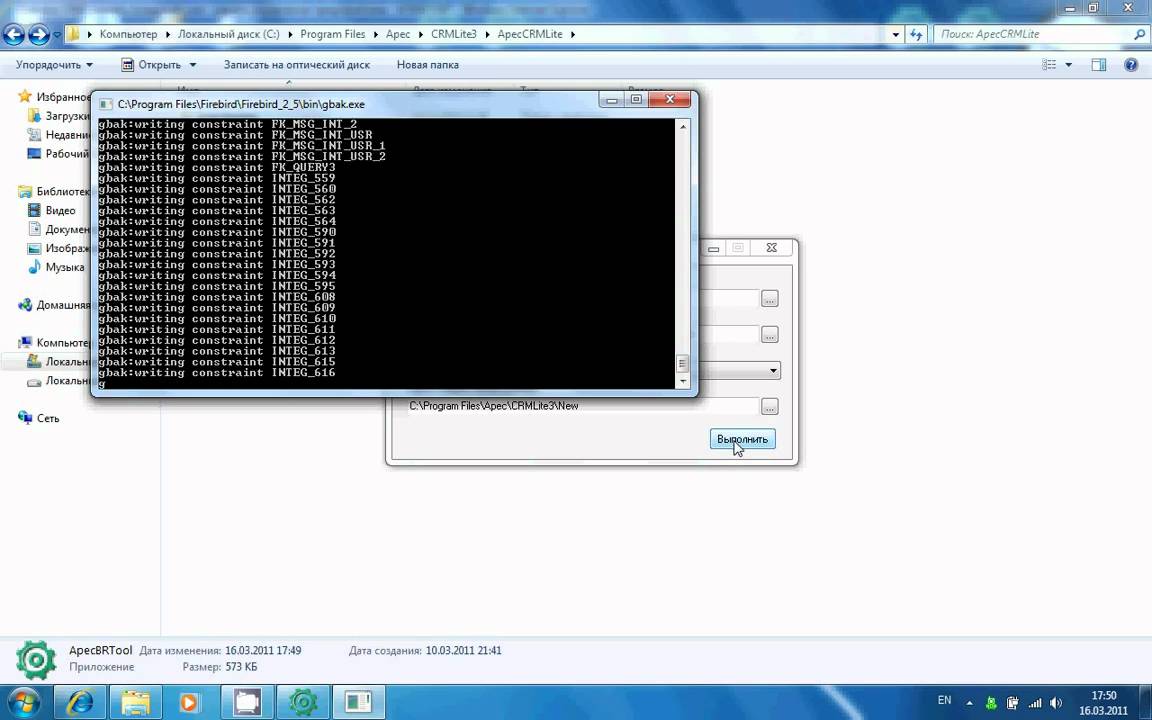Open the Windows Start button

pyautogui.click(x=24, y=702)
